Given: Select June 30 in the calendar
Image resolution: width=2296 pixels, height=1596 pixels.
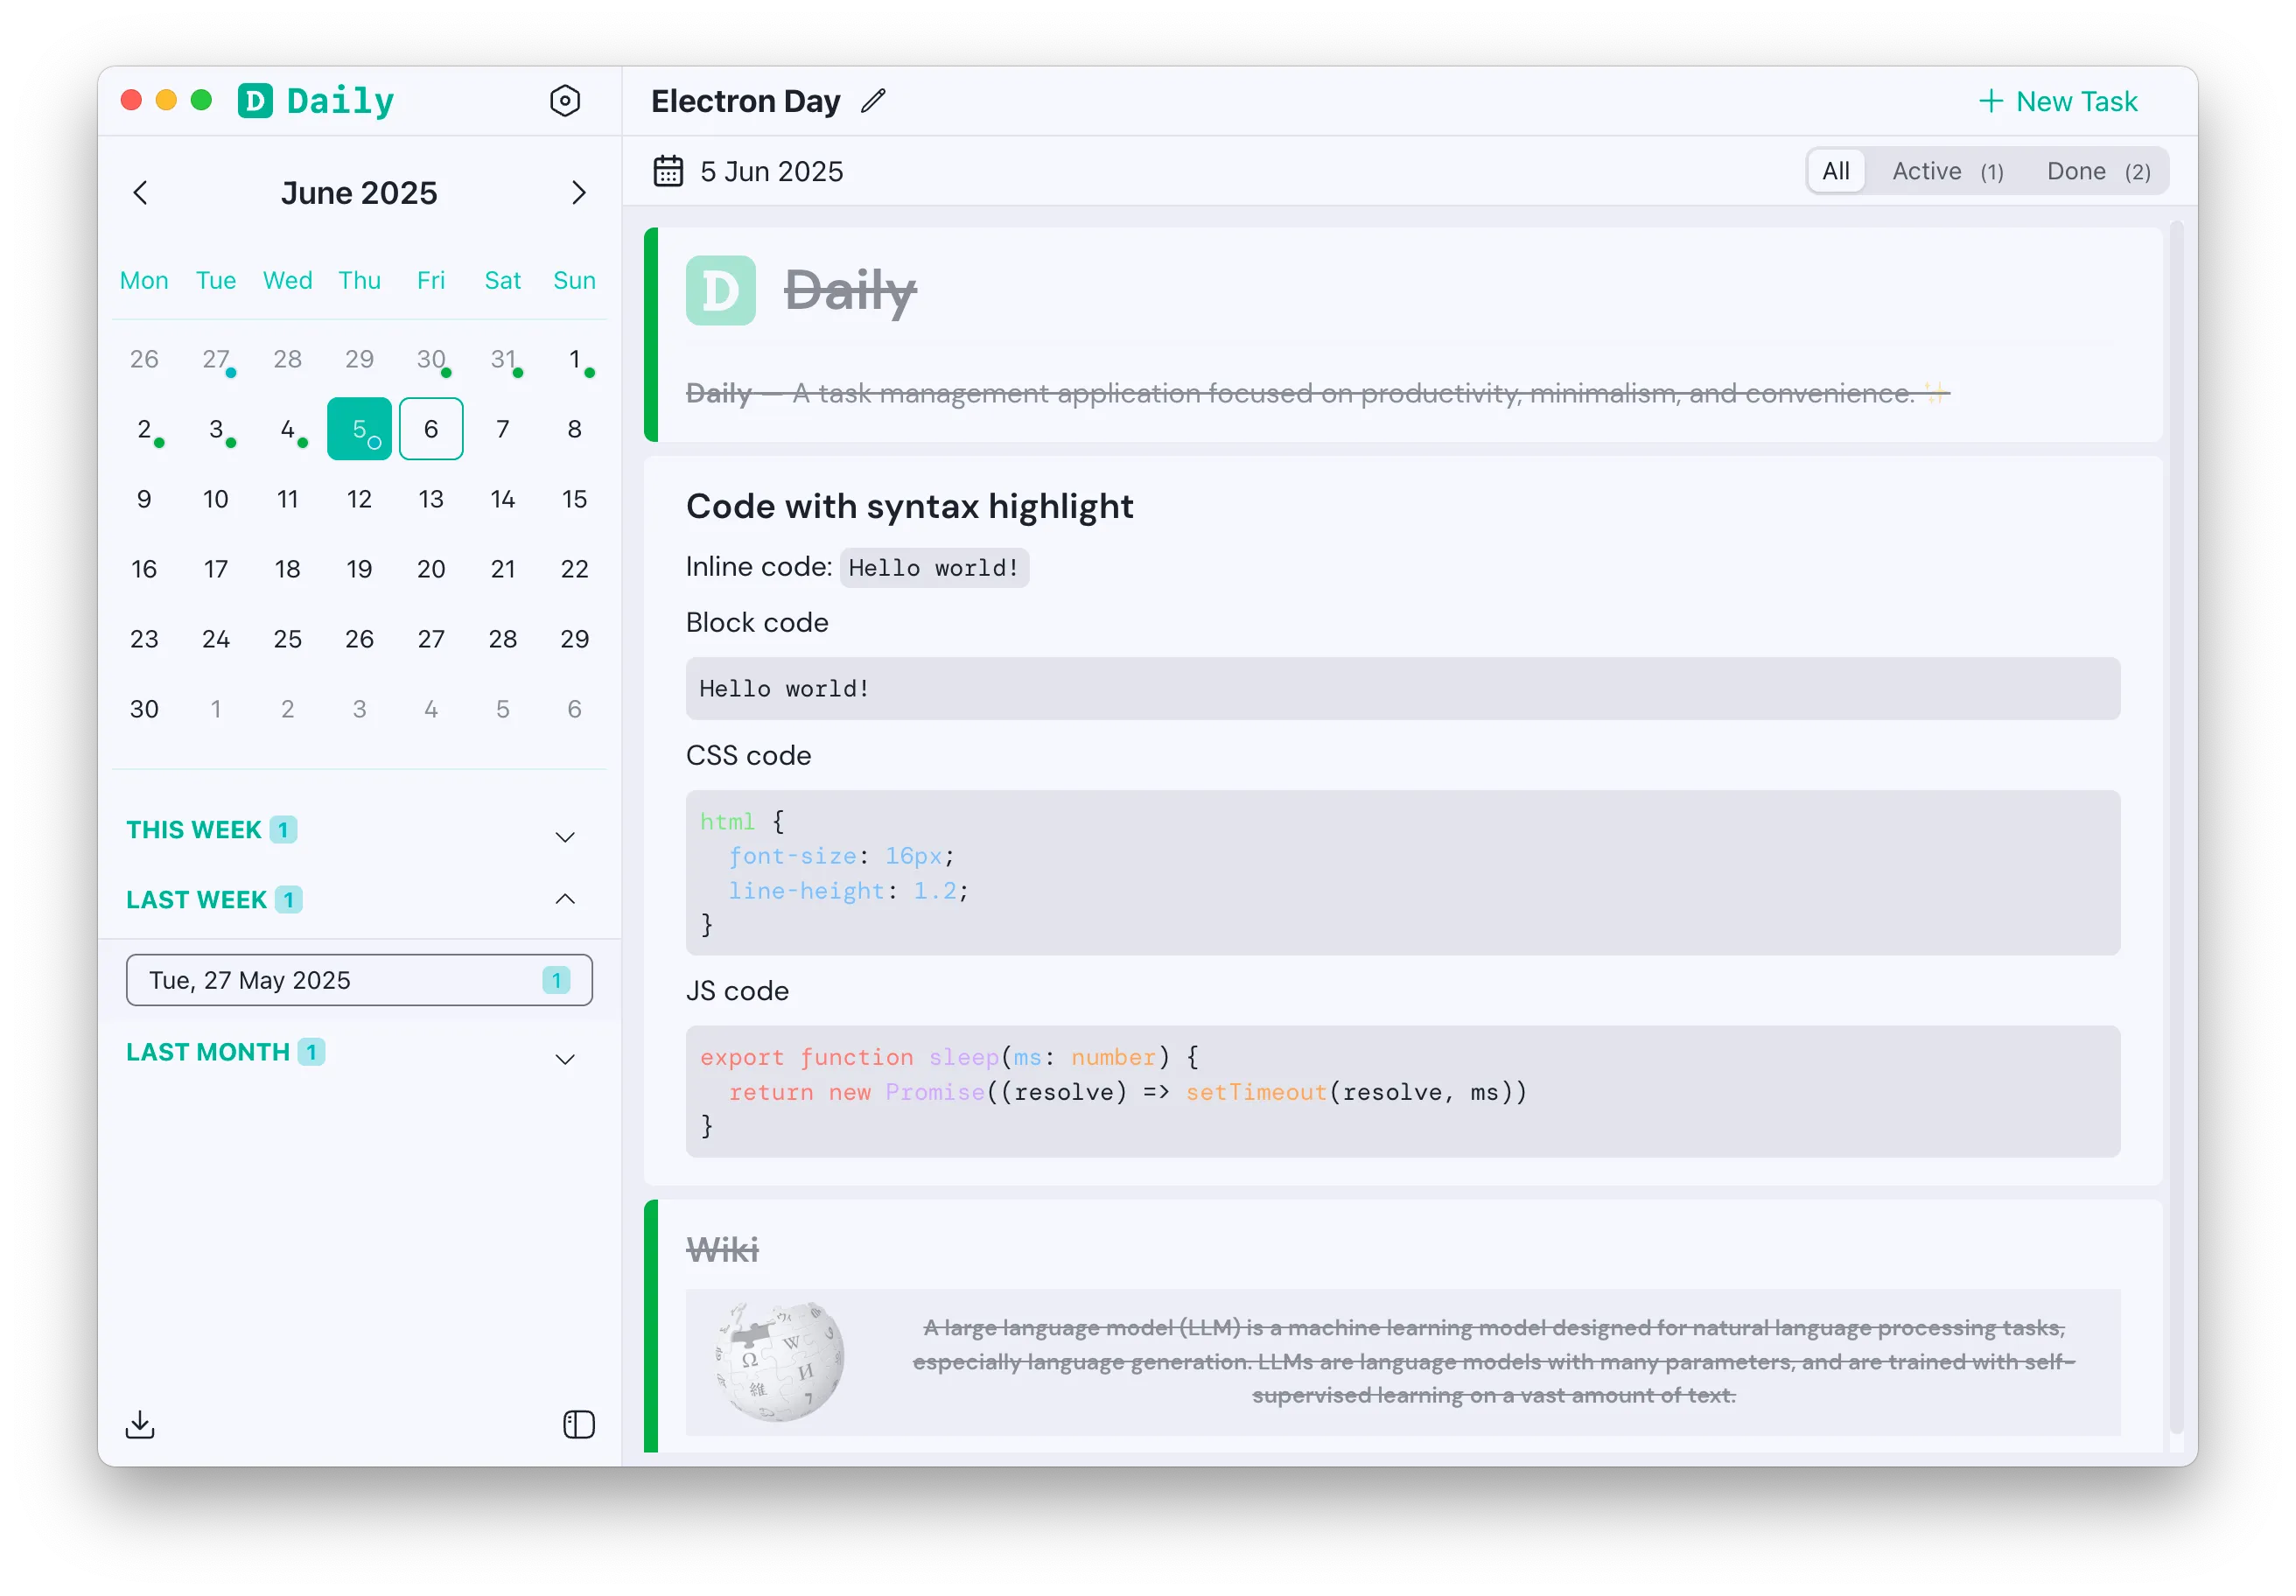Looking at the screenshot, I should point(144,709).
